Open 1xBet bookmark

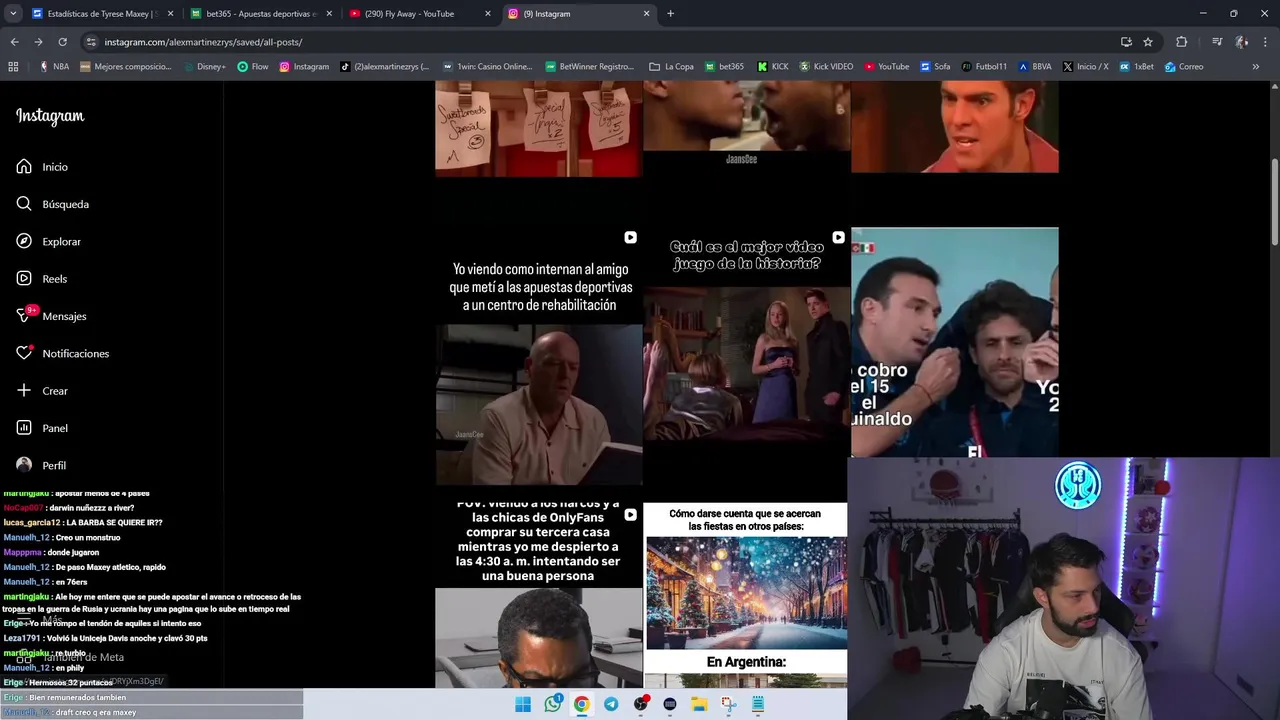coord(1137,67)
